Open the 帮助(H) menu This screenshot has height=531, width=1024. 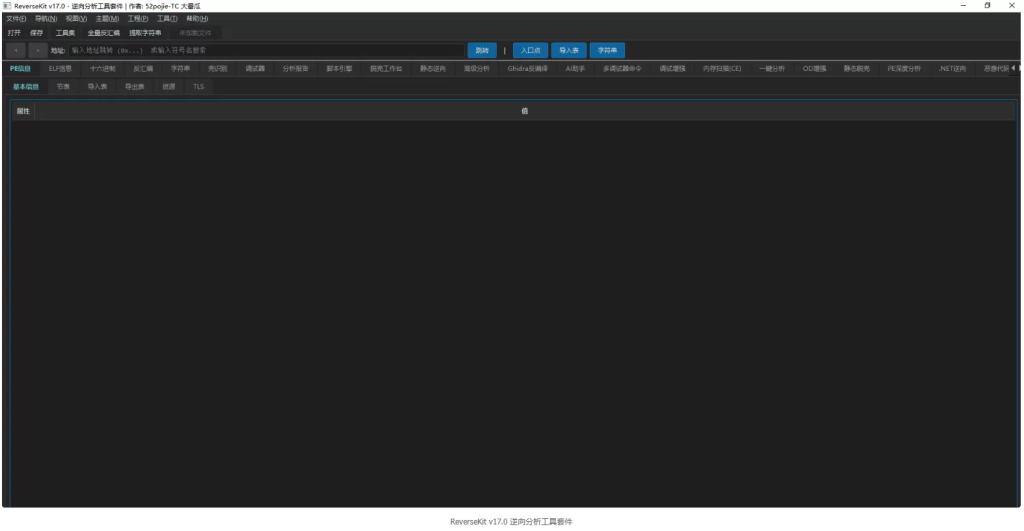197,19
